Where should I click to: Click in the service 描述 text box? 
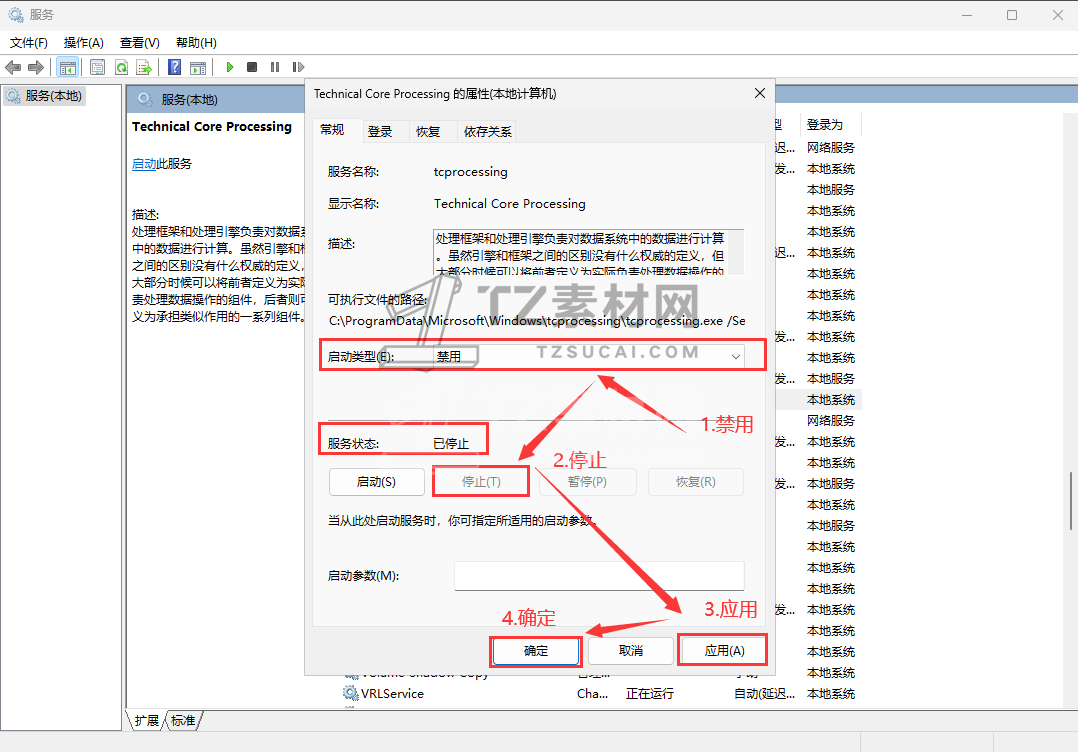point(588,252)
